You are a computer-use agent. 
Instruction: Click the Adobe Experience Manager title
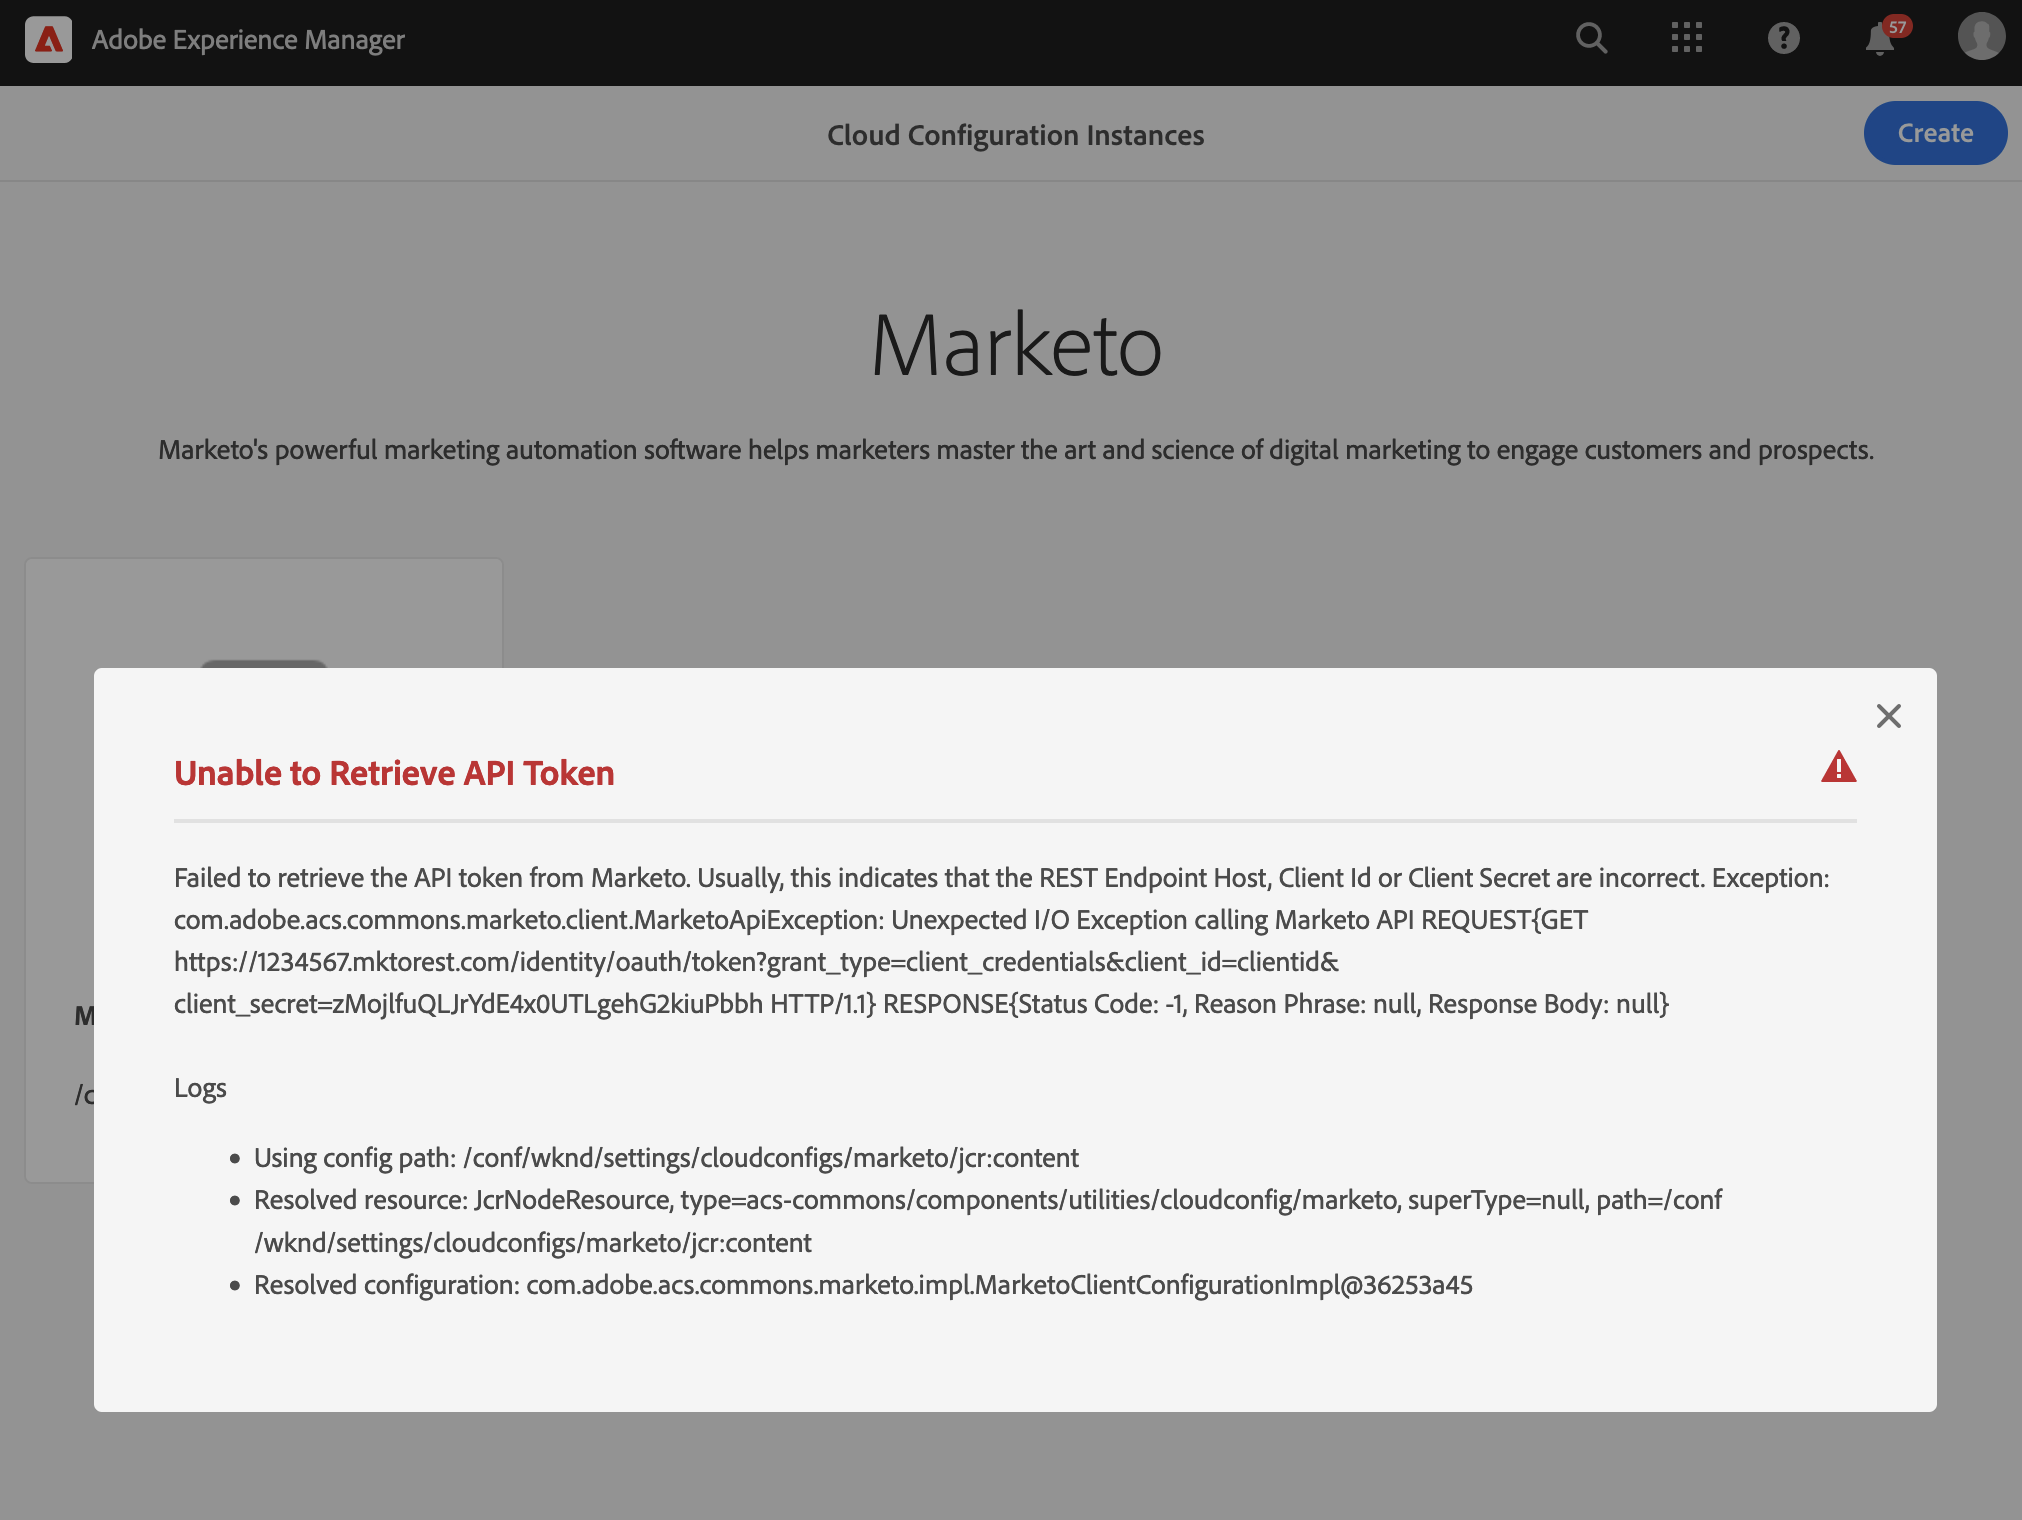tap(248, 40)
